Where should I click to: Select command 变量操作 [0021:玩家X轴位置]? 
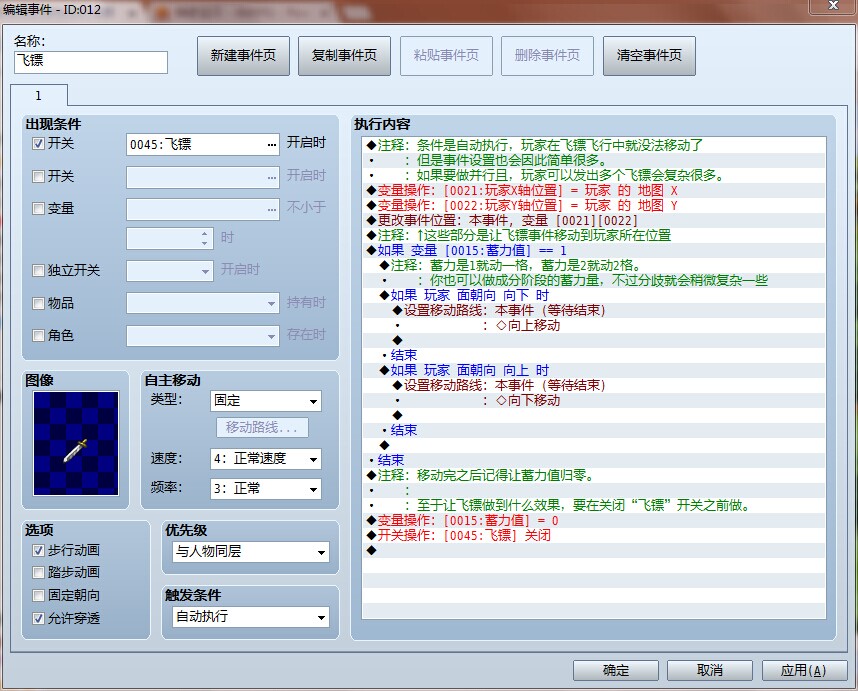594,190
